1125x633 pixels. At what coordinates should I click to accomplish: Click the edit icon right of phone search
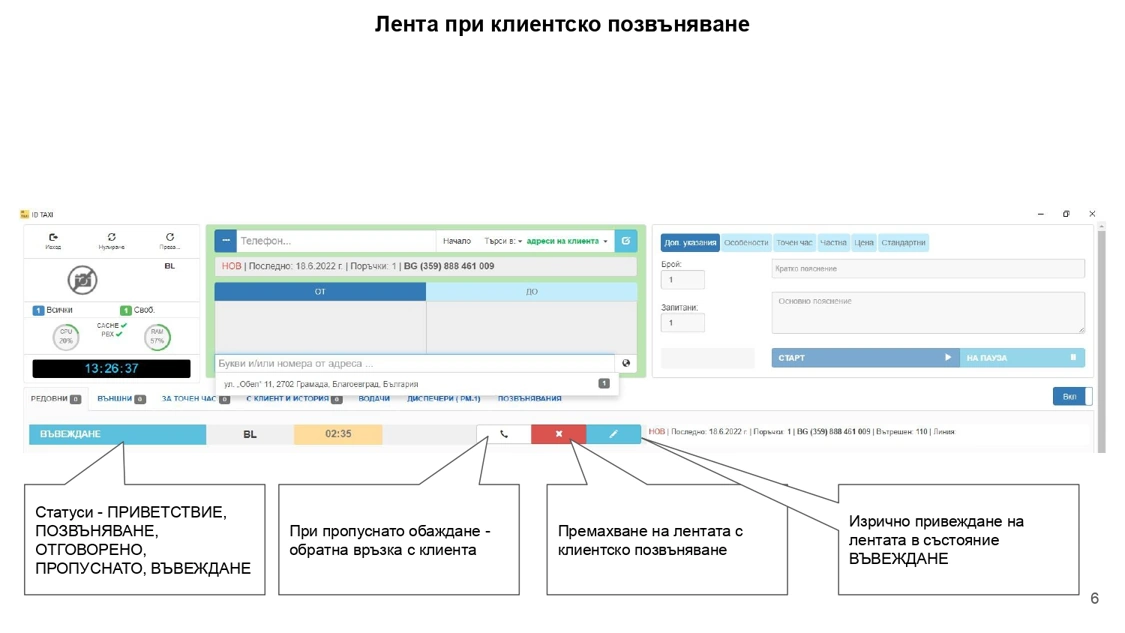(x=626, y=241)
